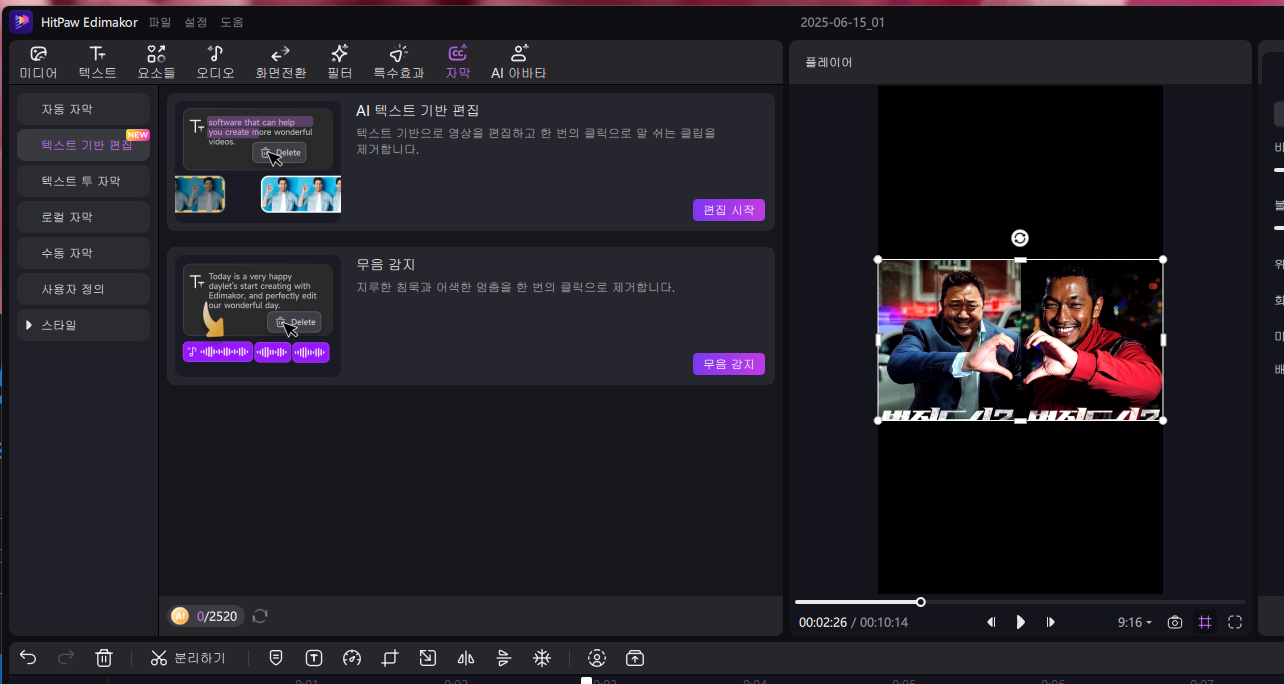The height and width of the screenshot is (684, 1284).
Task: Open the 9:16 aspect ratio dropdown
Action: click(x=1135, y=622)
